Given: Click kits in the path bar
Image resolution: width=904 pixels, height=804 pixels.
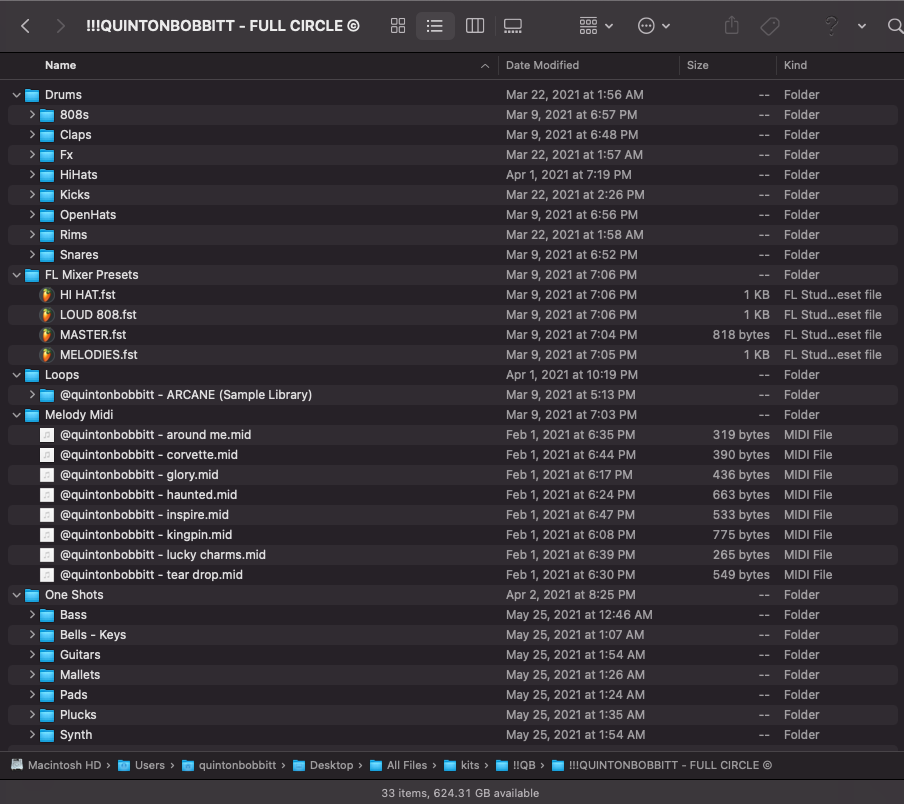Looking at the screenshot, I should point(468,765).
